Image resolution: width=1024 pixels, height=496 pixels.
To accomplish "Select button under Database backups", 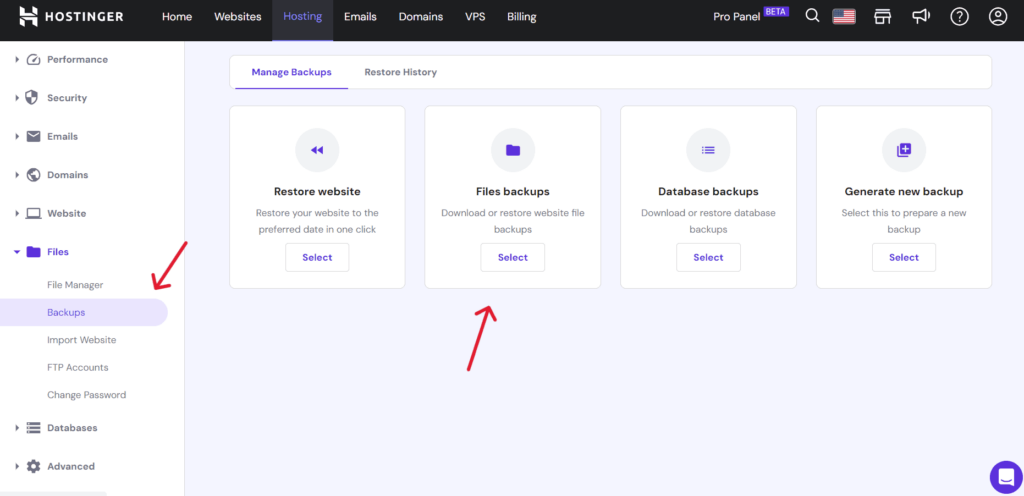I will coord(709,257).
